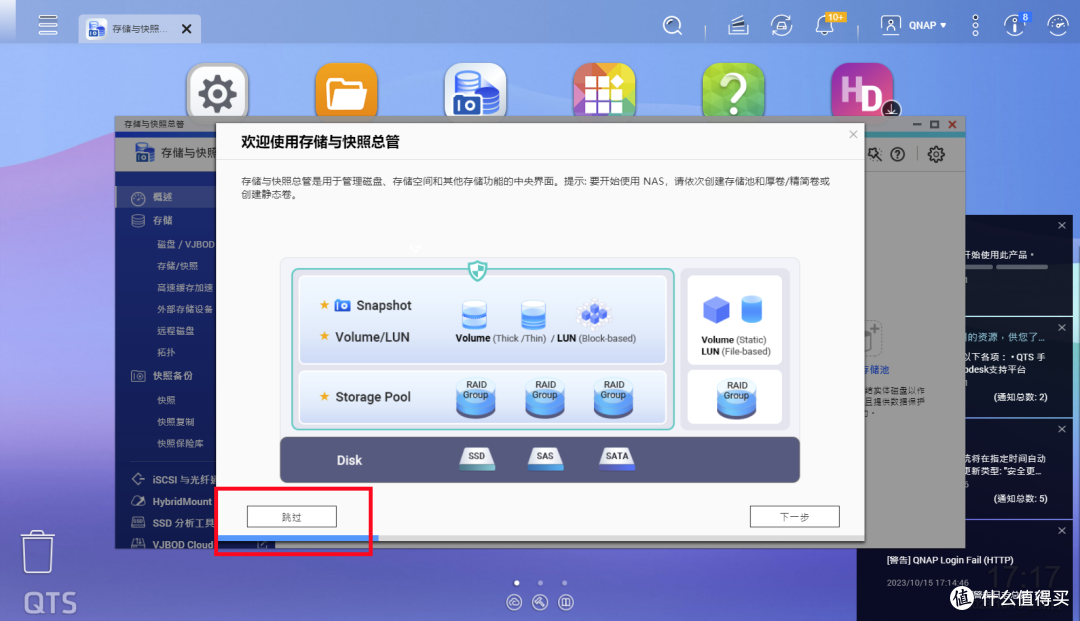Image resolution: width=1080 pixels, height=621 pixels.
Task: Open Control Panel gear desktop icon
Action: click(217, 92)
